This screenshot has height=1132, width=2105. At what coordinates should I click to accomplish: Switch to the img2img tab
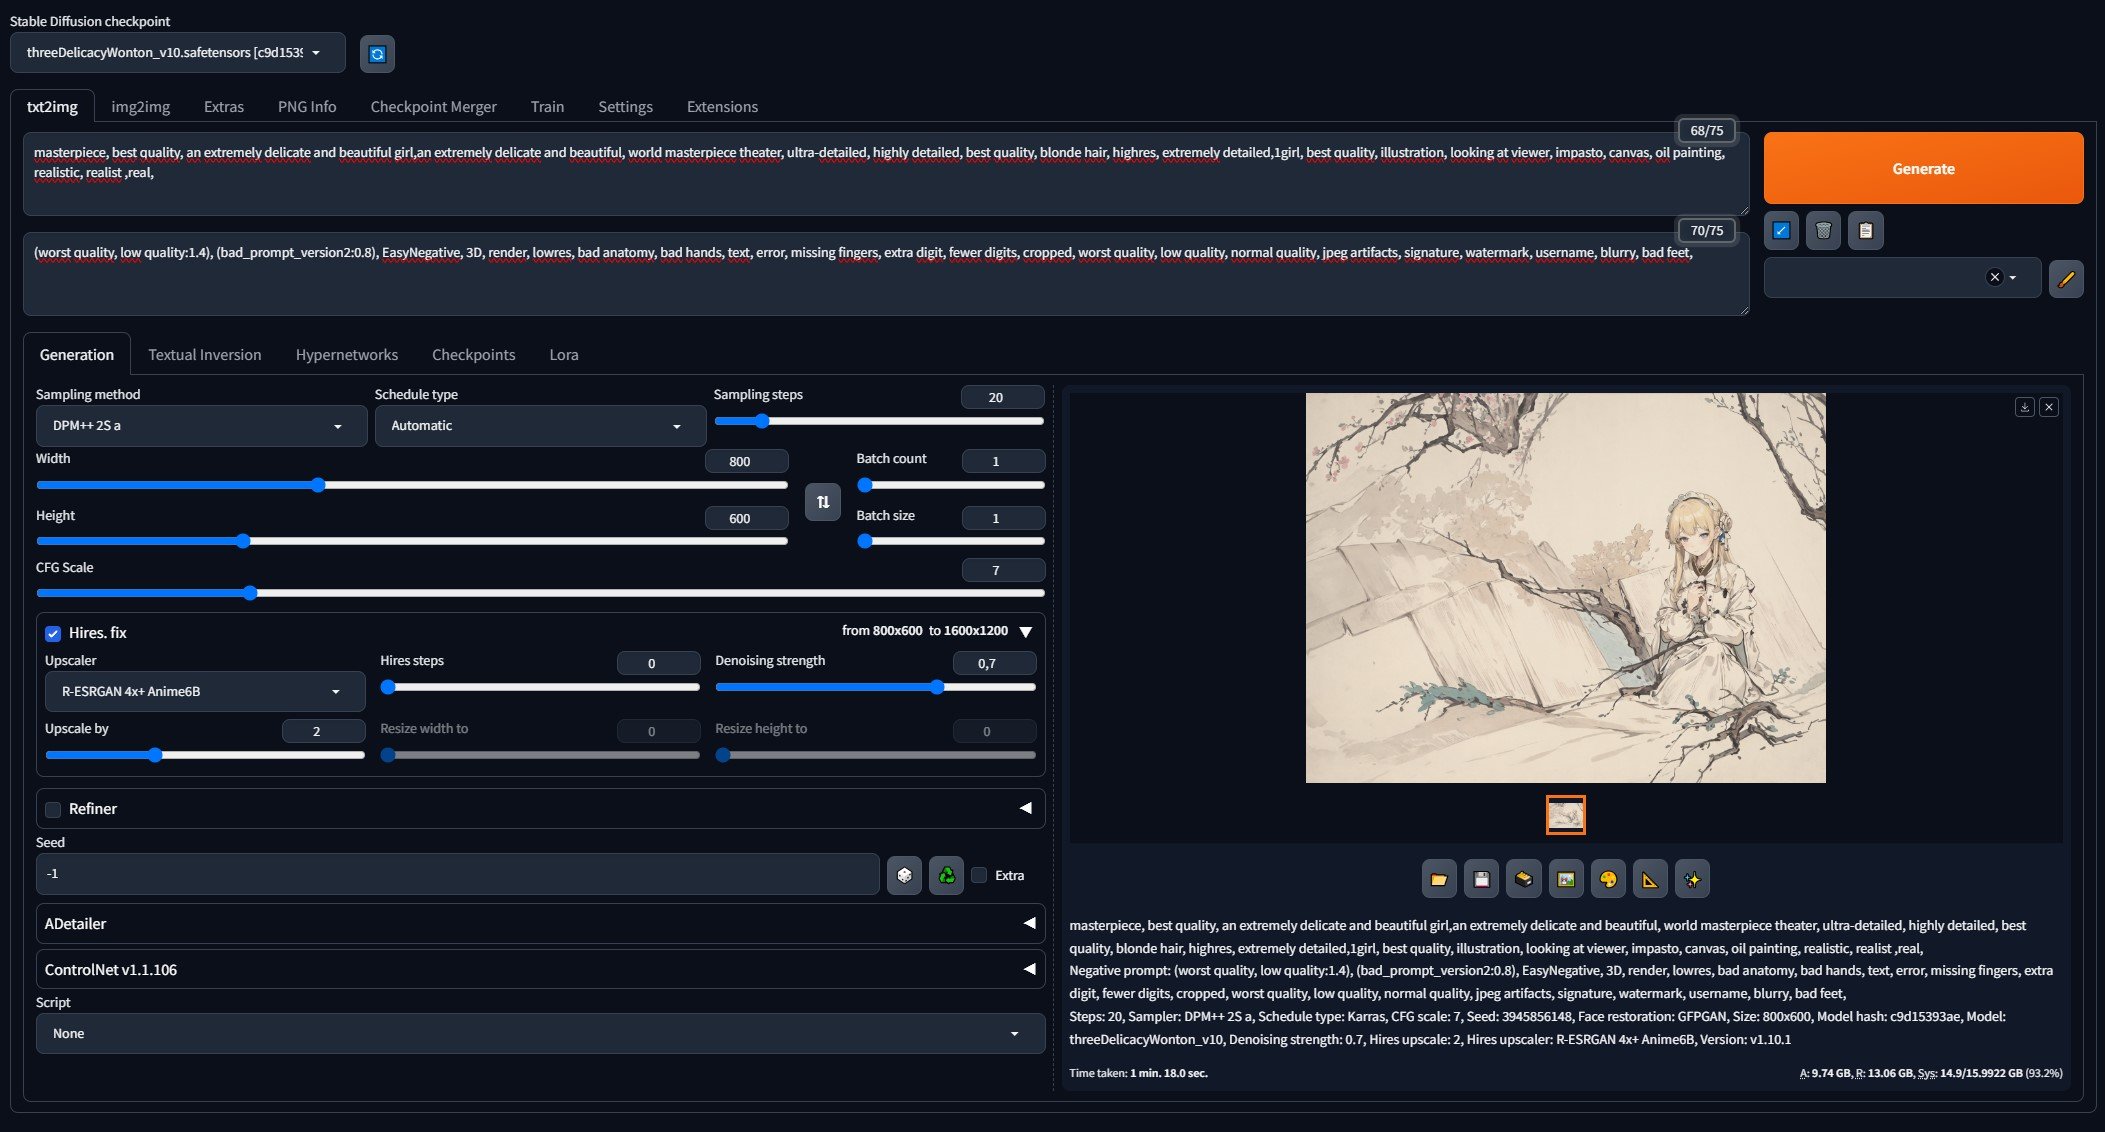pyautogui.click(x=140, y=107)
